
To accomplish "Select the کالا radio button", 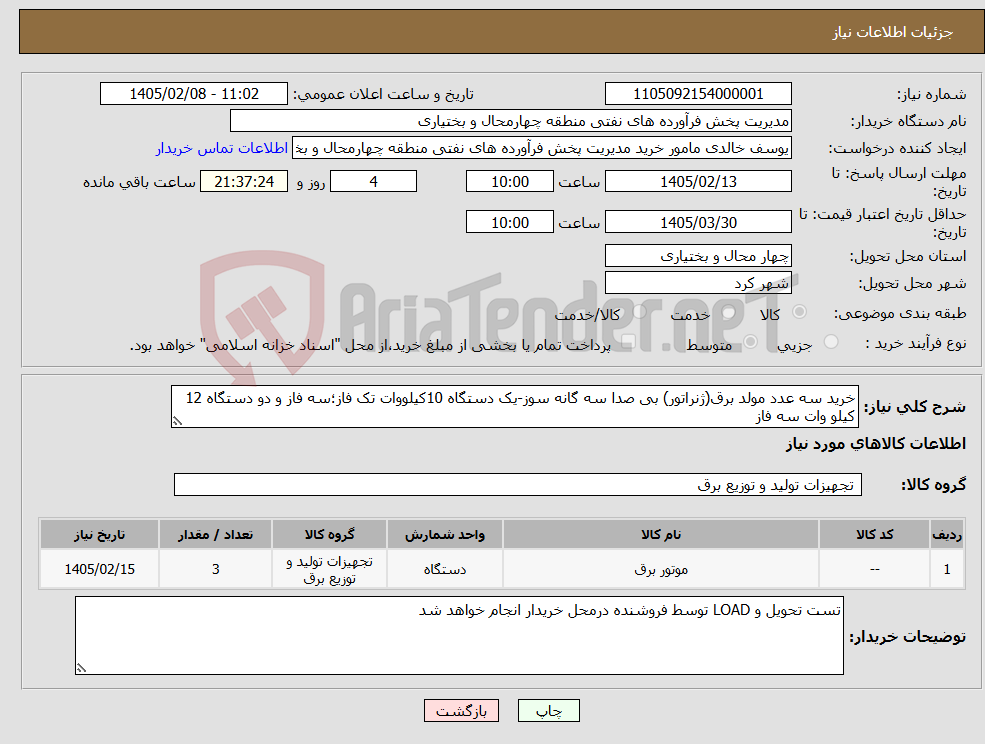I will 800,312.
